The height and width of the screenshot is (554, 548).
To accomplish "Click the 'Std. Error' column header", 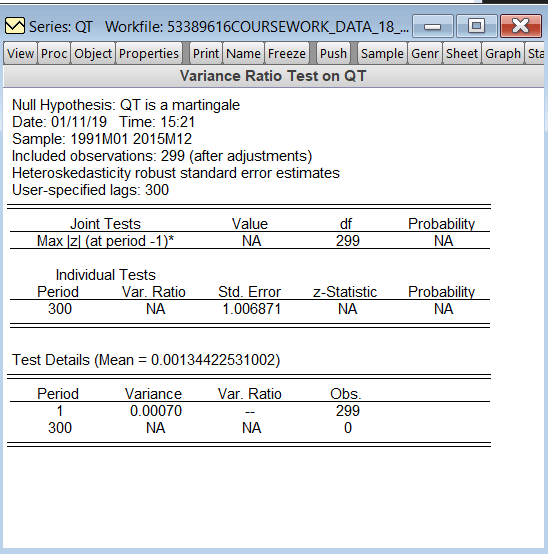I will coord(249,292).
